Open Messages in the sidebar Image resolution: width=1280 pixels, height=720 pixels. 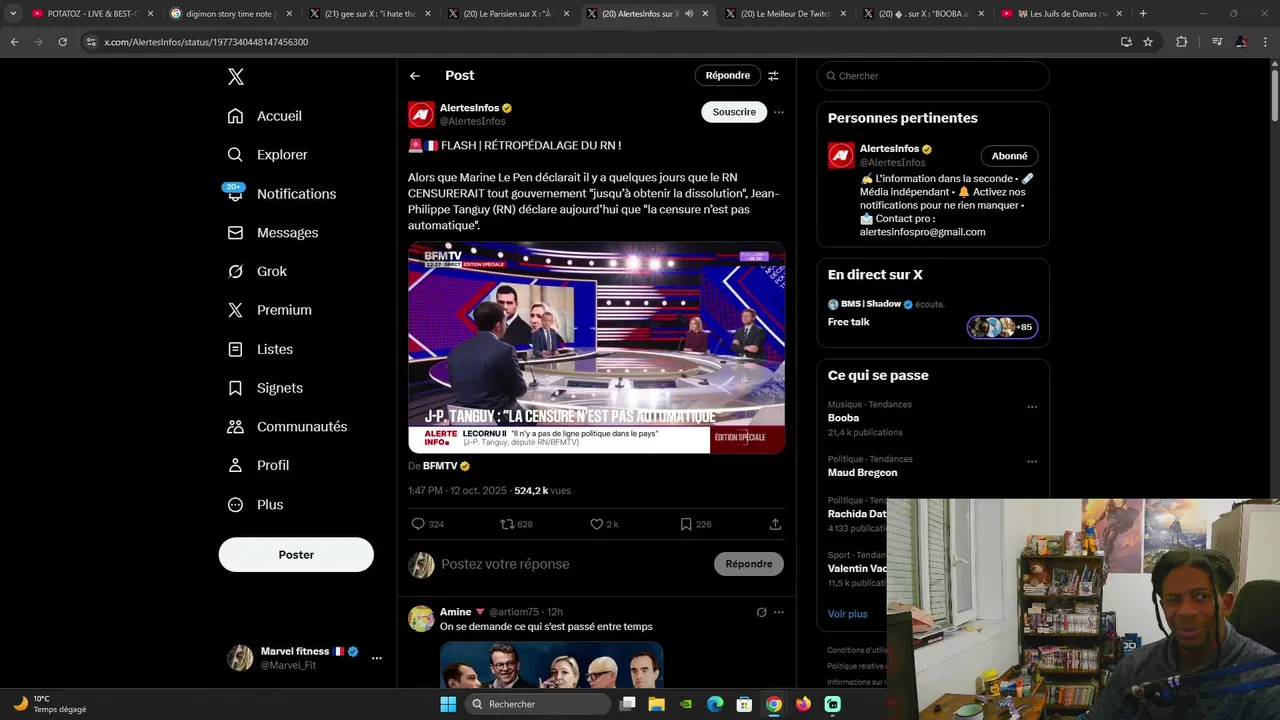[273, 233]
